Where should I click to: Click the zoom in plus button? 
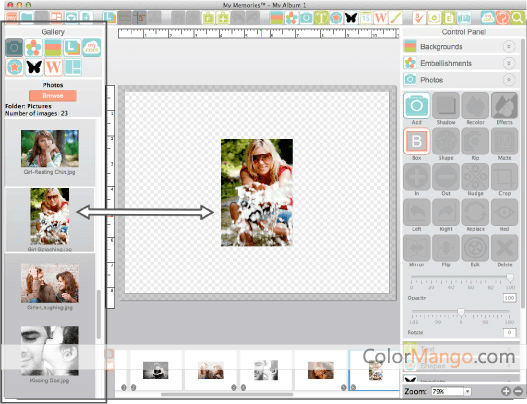[506, 391]
